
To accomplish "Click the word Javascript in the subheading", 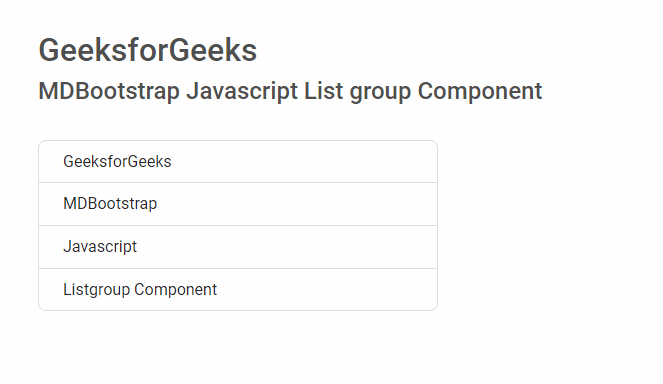I will pos(242,91).
